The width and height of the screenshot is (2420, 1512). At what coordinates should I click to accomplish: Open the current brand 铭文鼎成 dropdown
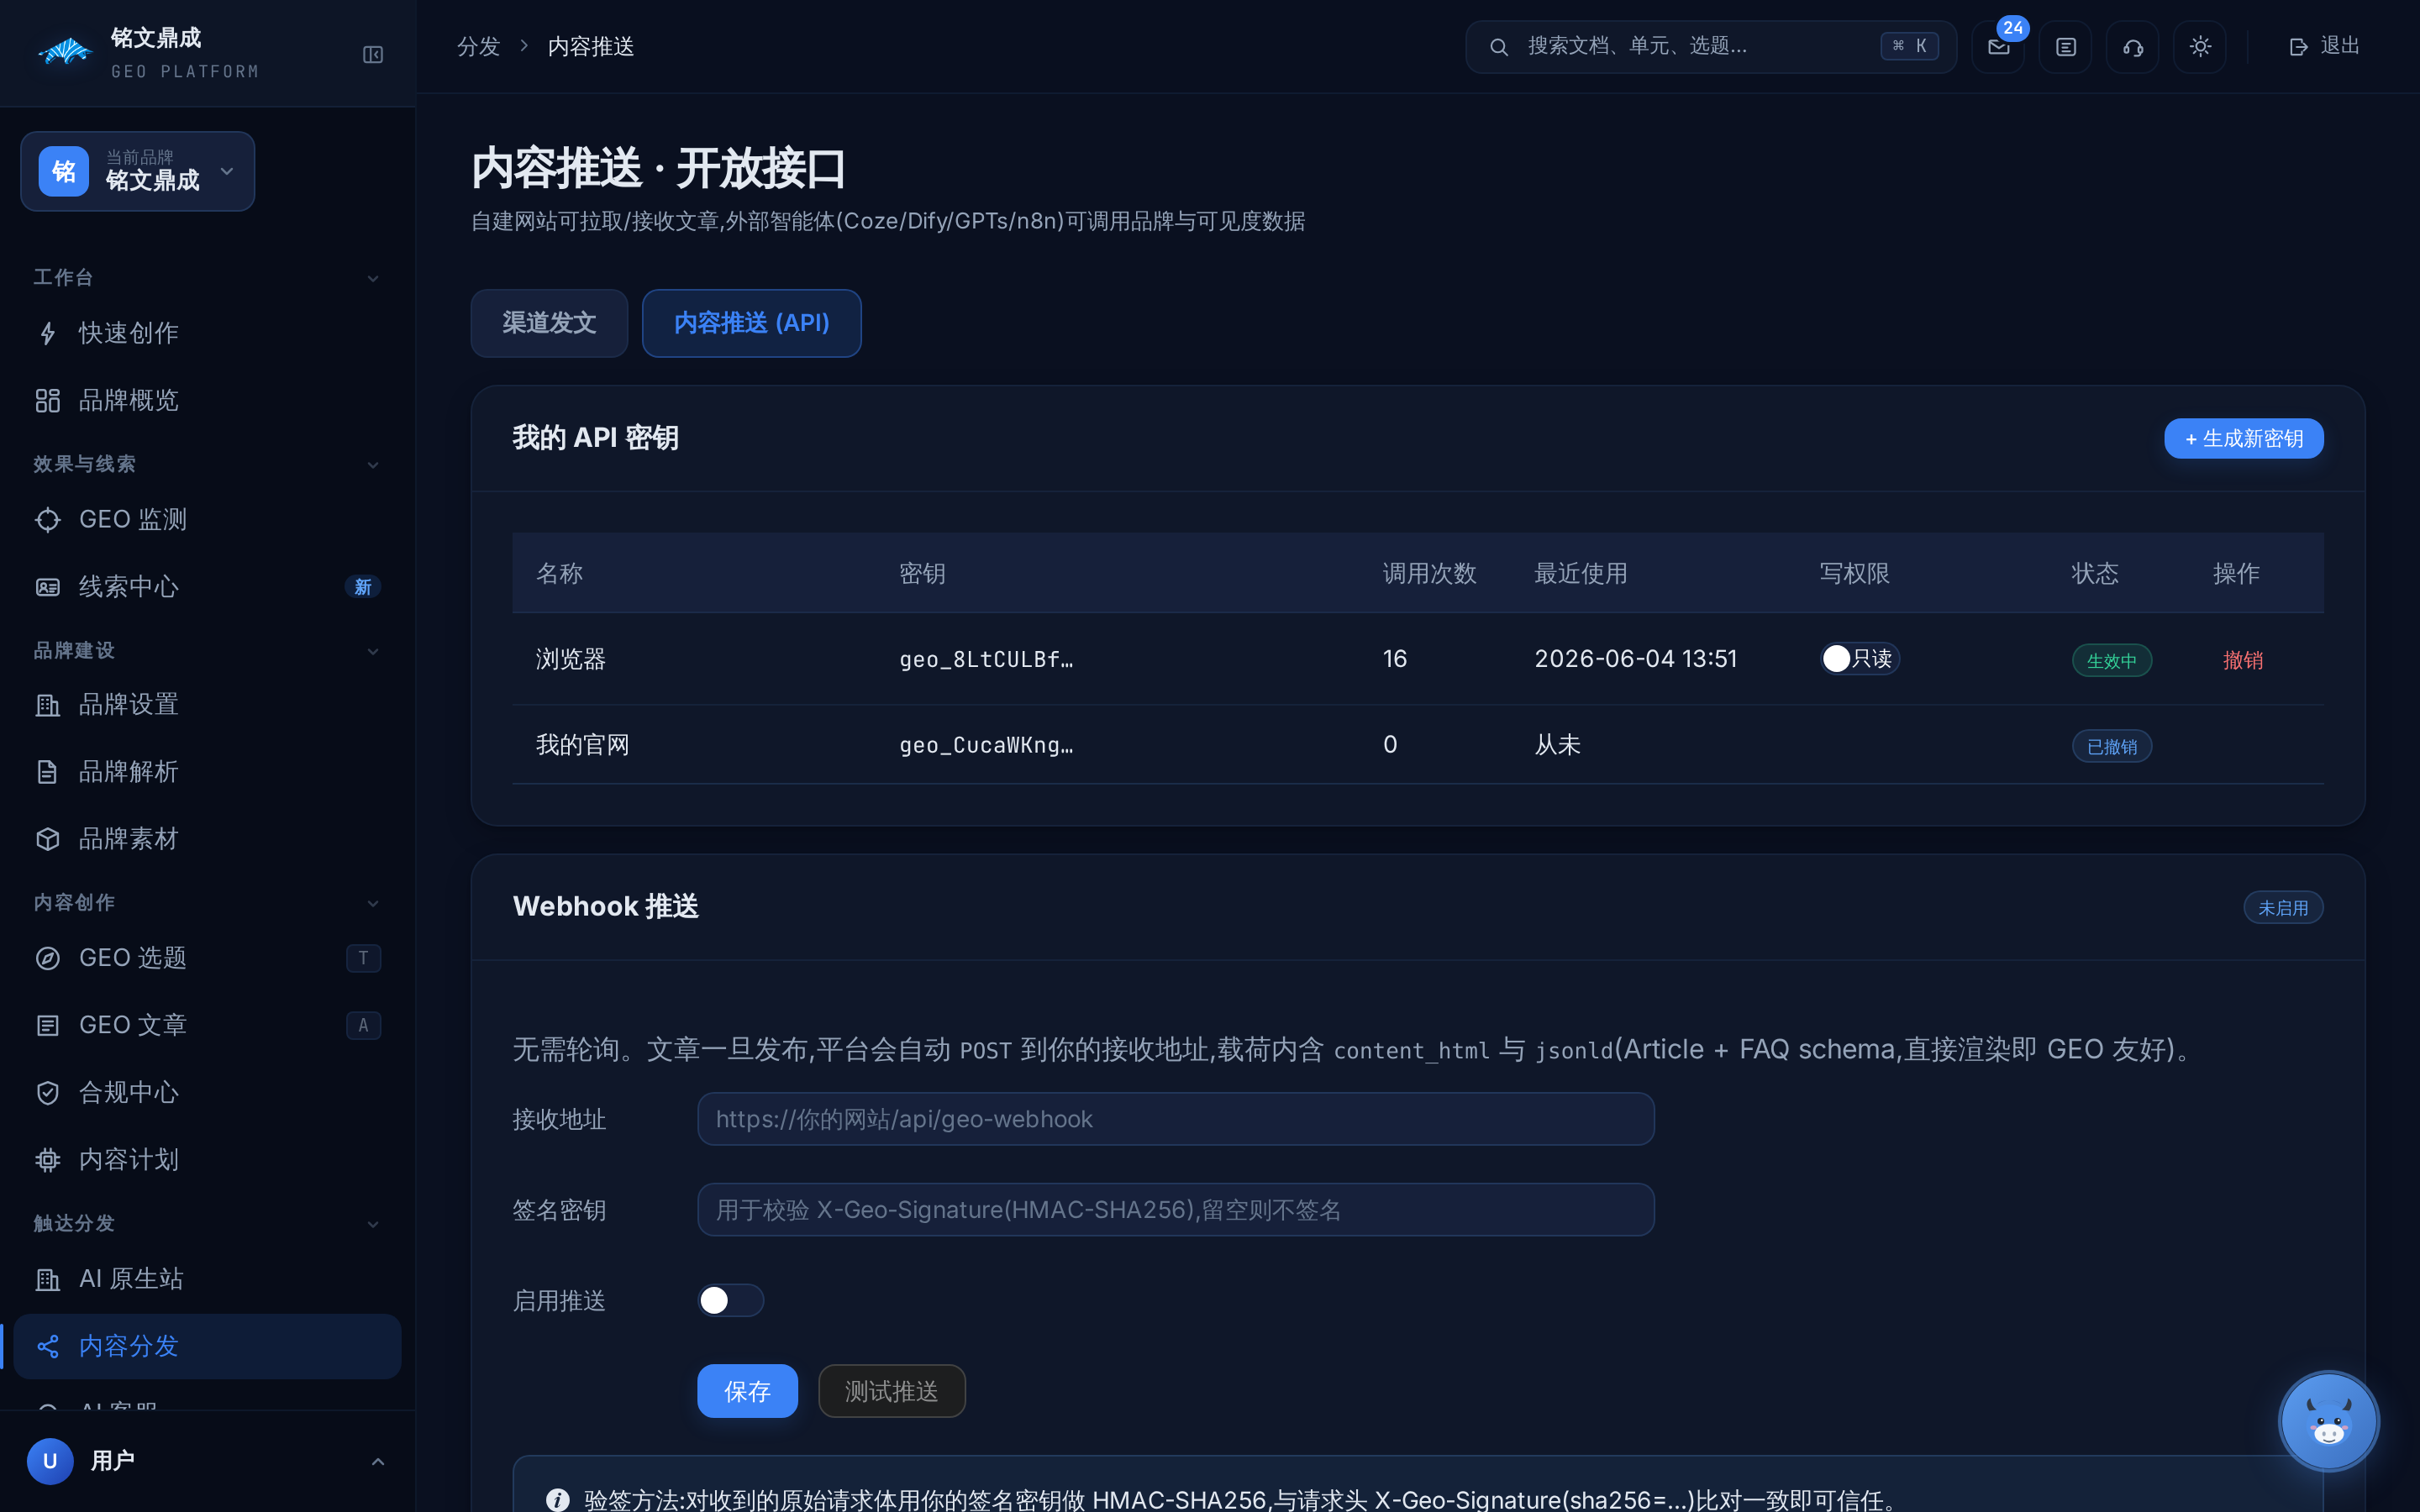pyautogui.click(x=138, y=171)
